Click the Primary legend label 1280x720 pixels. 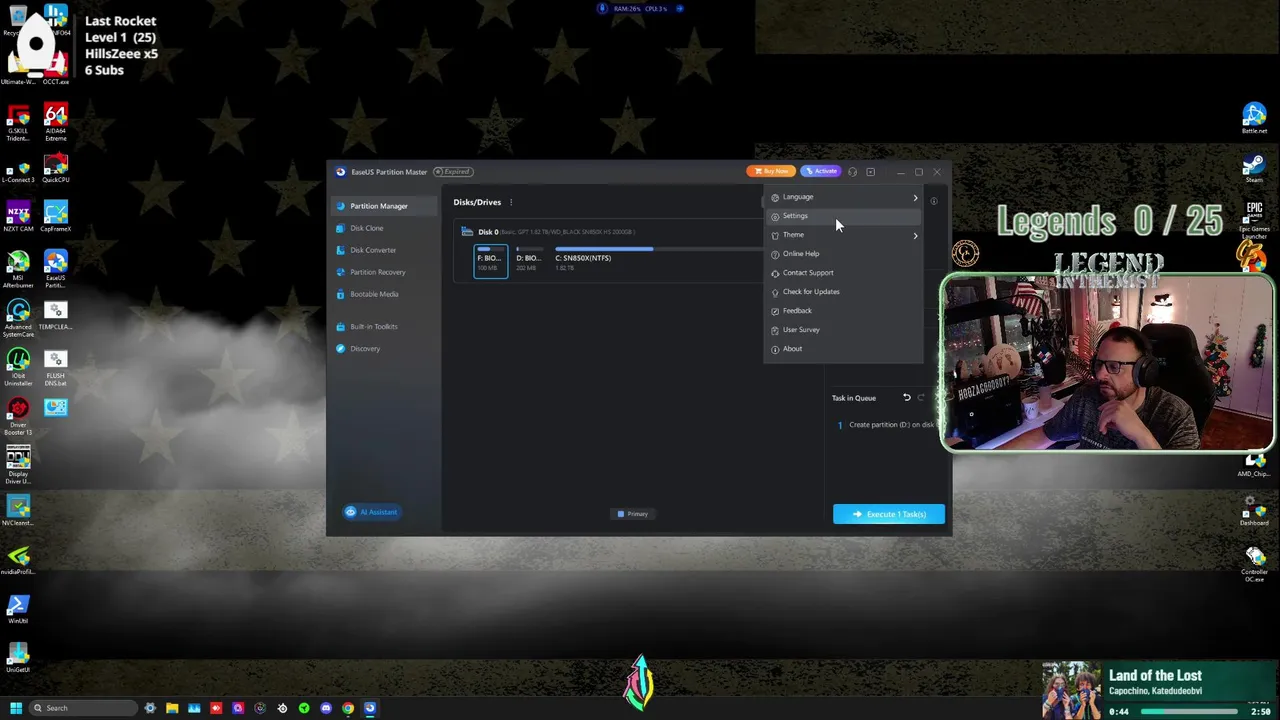(633, 514)
